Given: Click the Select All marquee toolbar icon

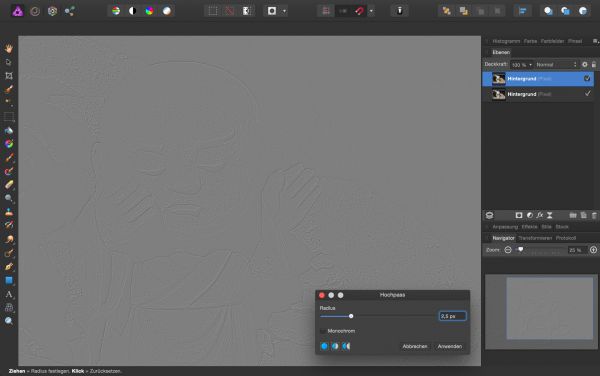Looking at the screenshot, I should [x=213, y=11].
